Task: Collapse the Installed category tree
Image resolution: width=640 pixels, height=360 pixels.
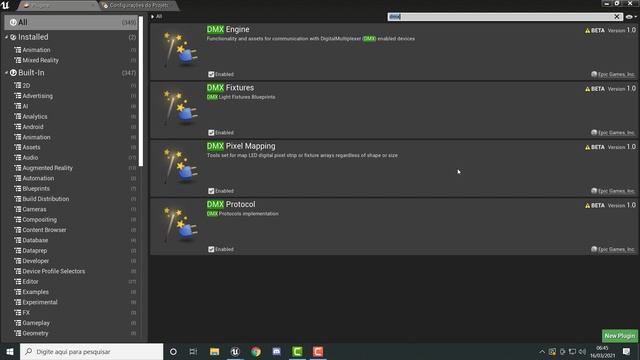Action: pos(7,37)
